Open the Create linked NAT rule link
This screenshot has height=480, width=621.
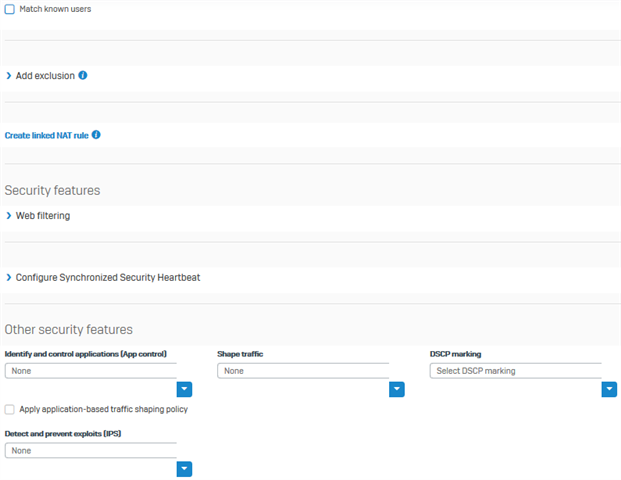pyautogui.click(x=47, y=135)
